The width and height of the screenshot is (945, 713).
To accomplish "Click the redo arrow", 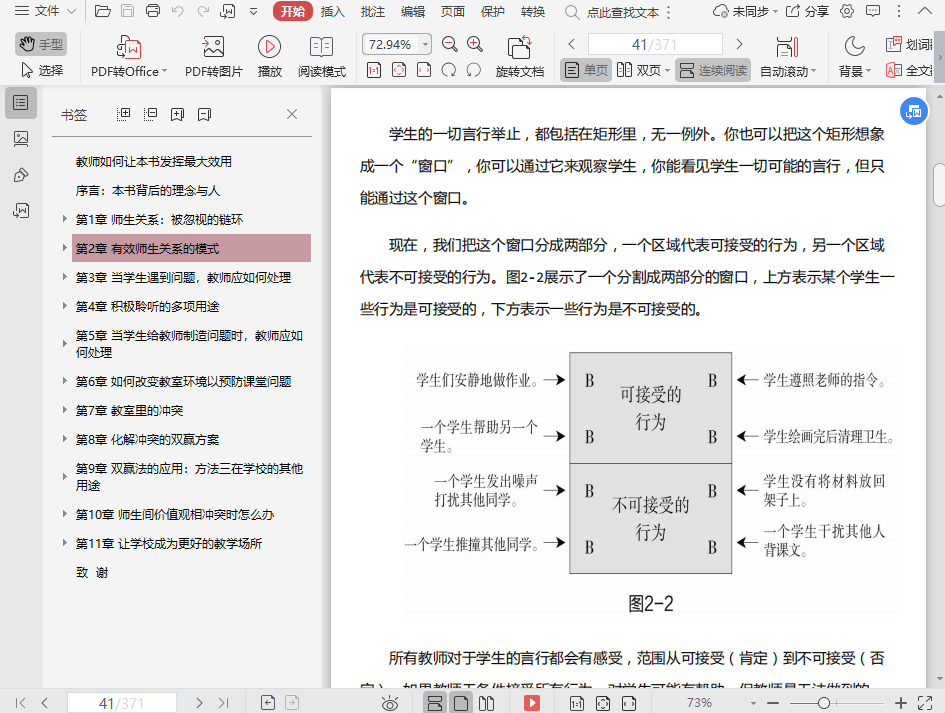I will [x=203, y=11].
